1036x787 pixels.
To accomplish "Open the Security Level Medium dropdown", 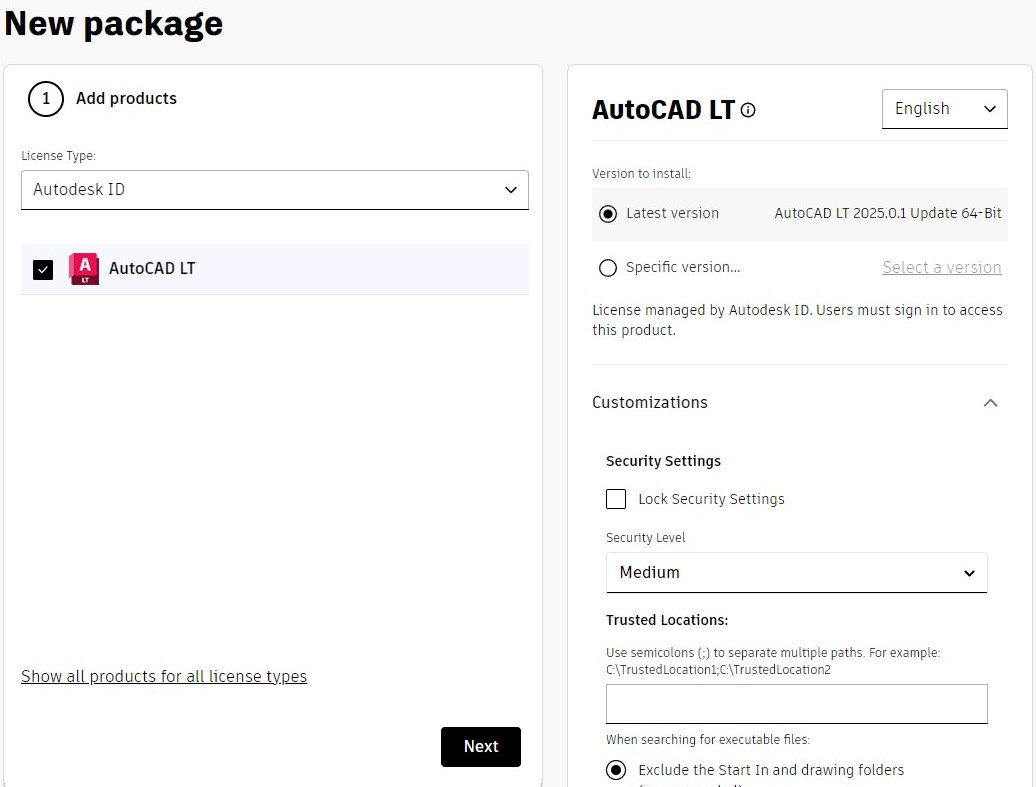I will coord(796,573).
